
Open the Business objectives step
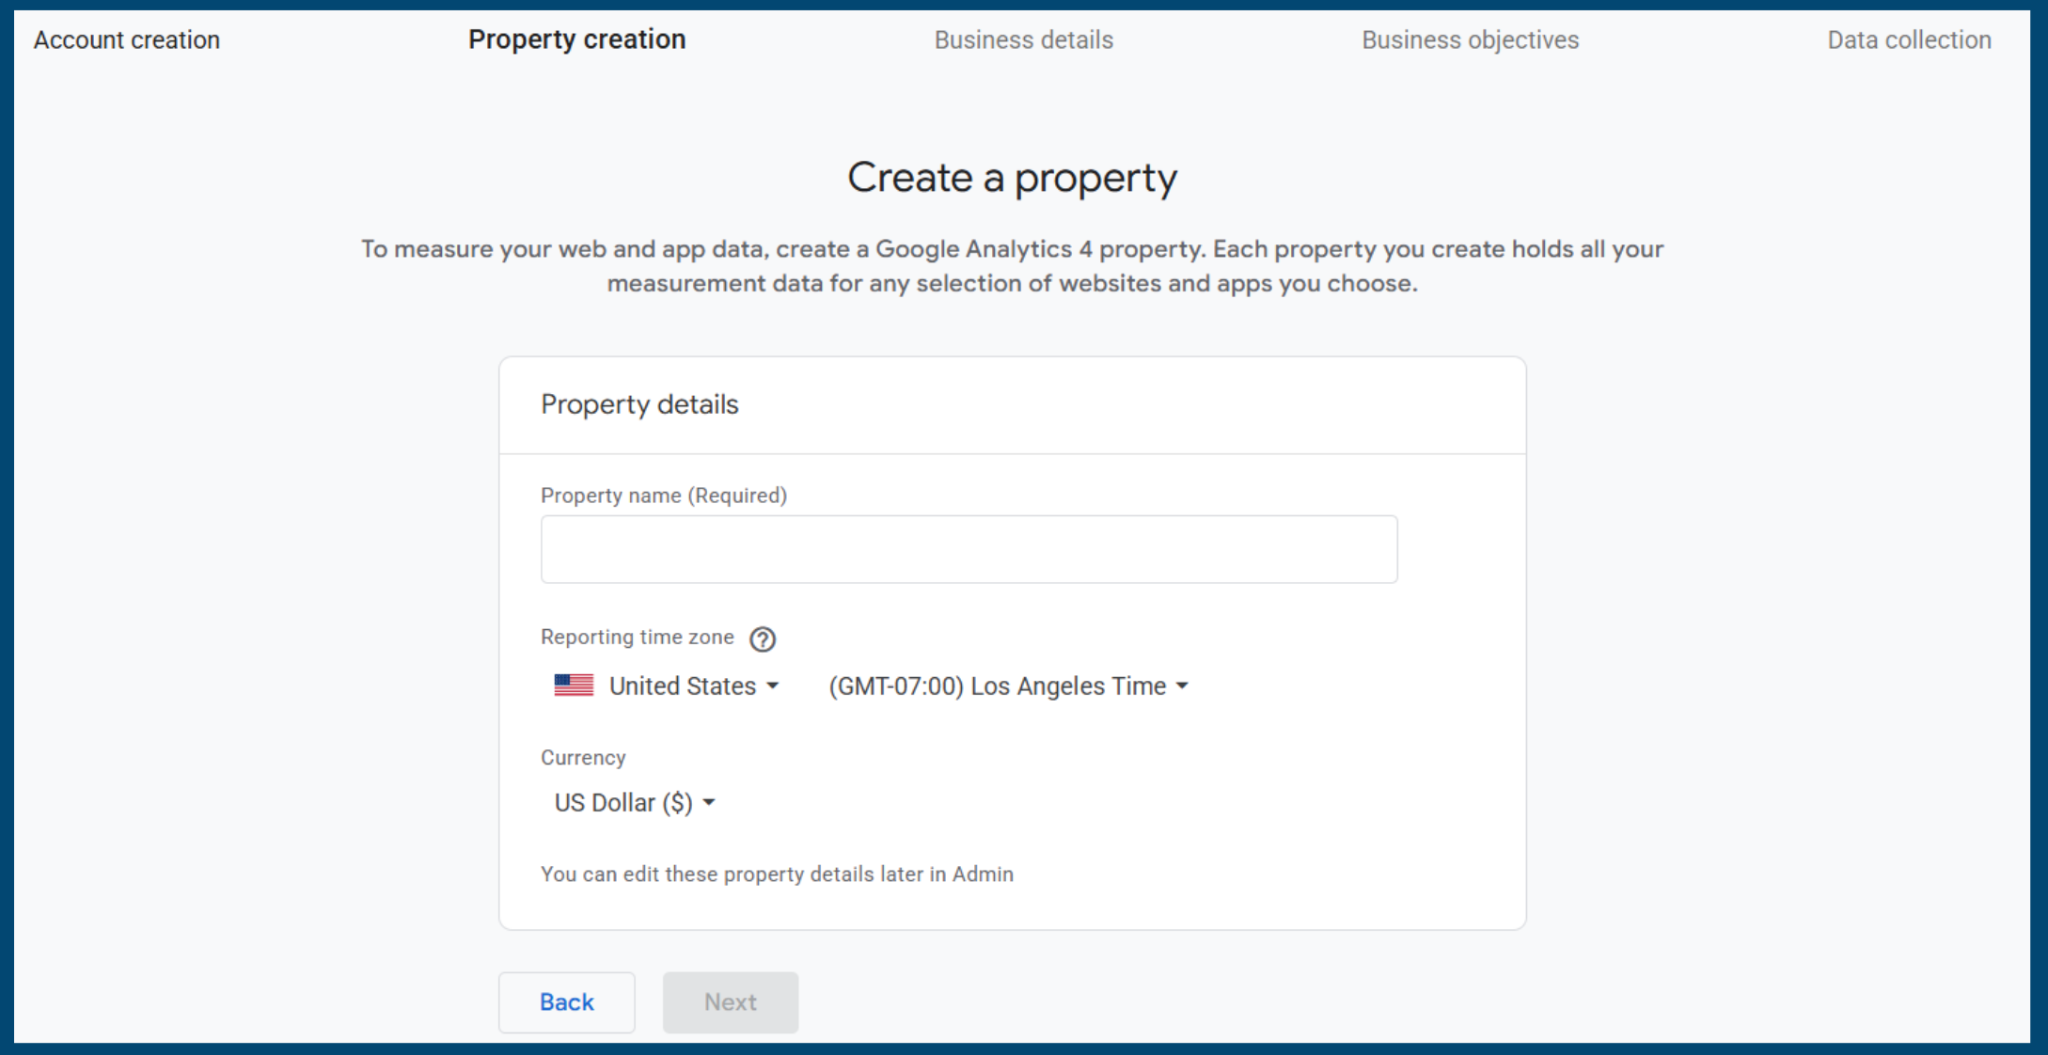[1470, 40]
